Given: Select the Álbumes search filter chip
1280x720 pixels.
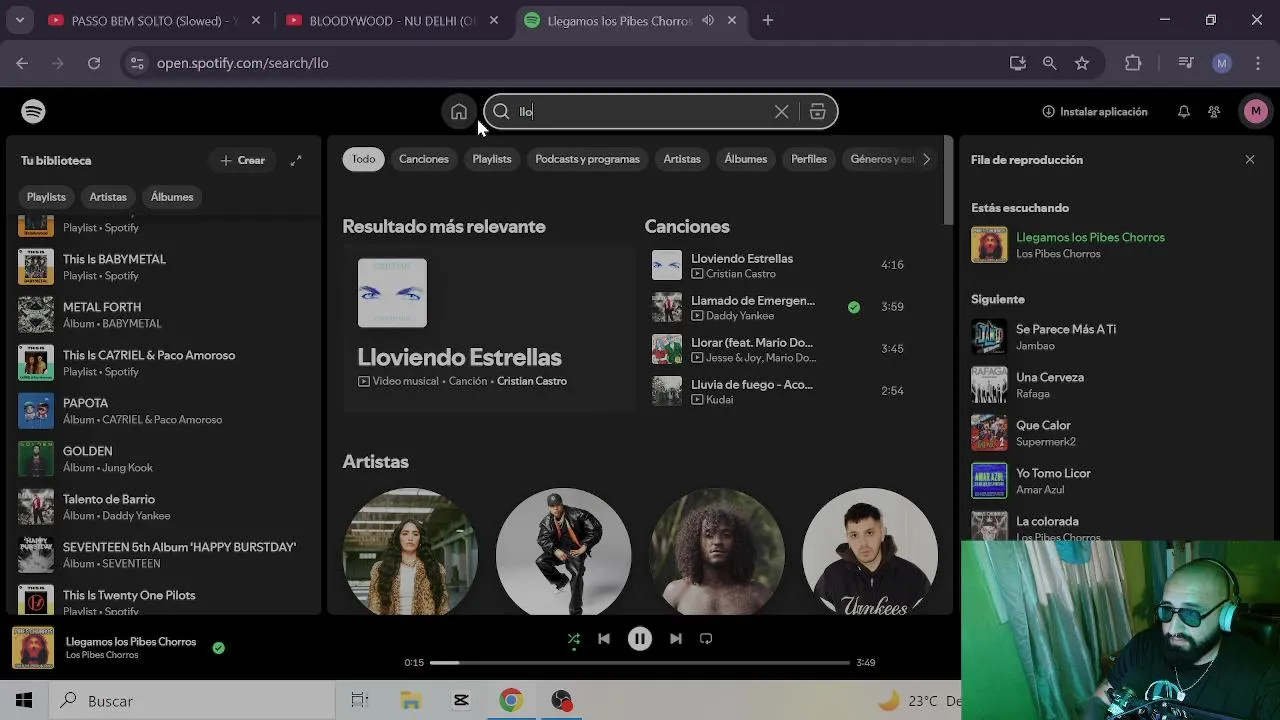Looking at the screenshot, I should coord(746,159).
